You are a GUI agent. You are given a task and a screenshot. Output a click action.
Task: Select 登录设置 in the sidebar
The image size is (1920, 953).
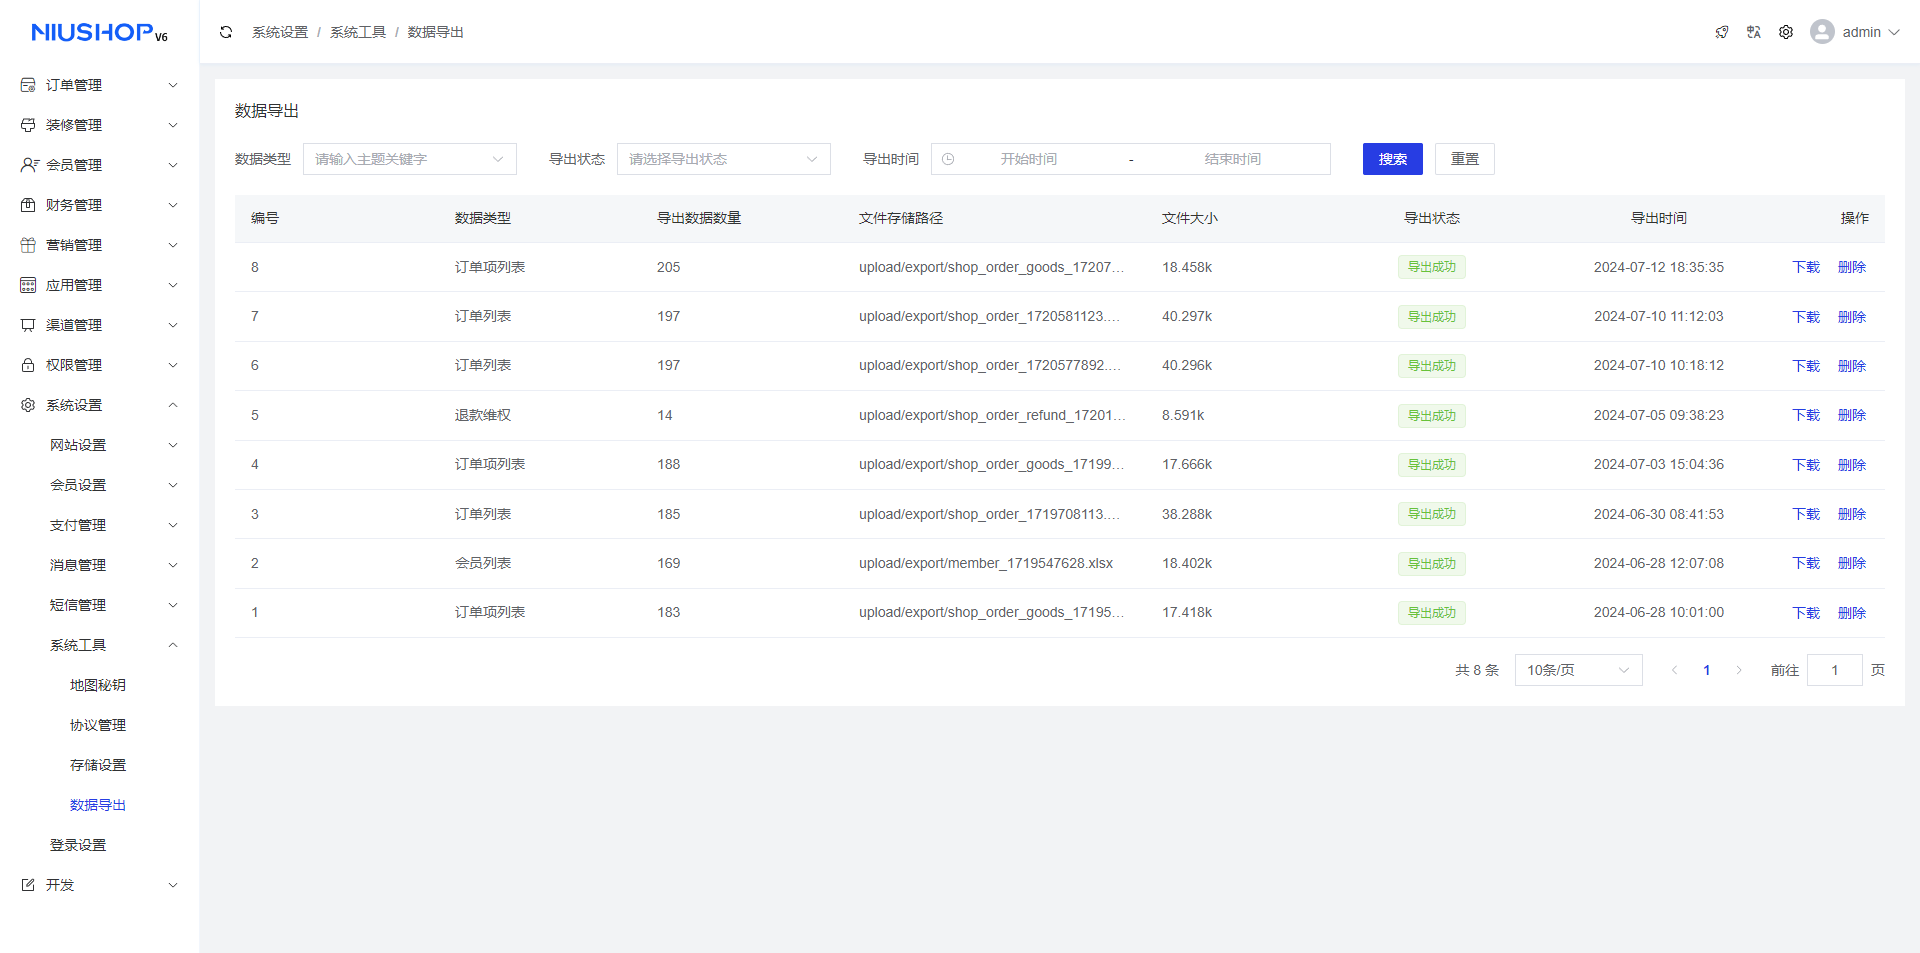click(x=78, y=845)
